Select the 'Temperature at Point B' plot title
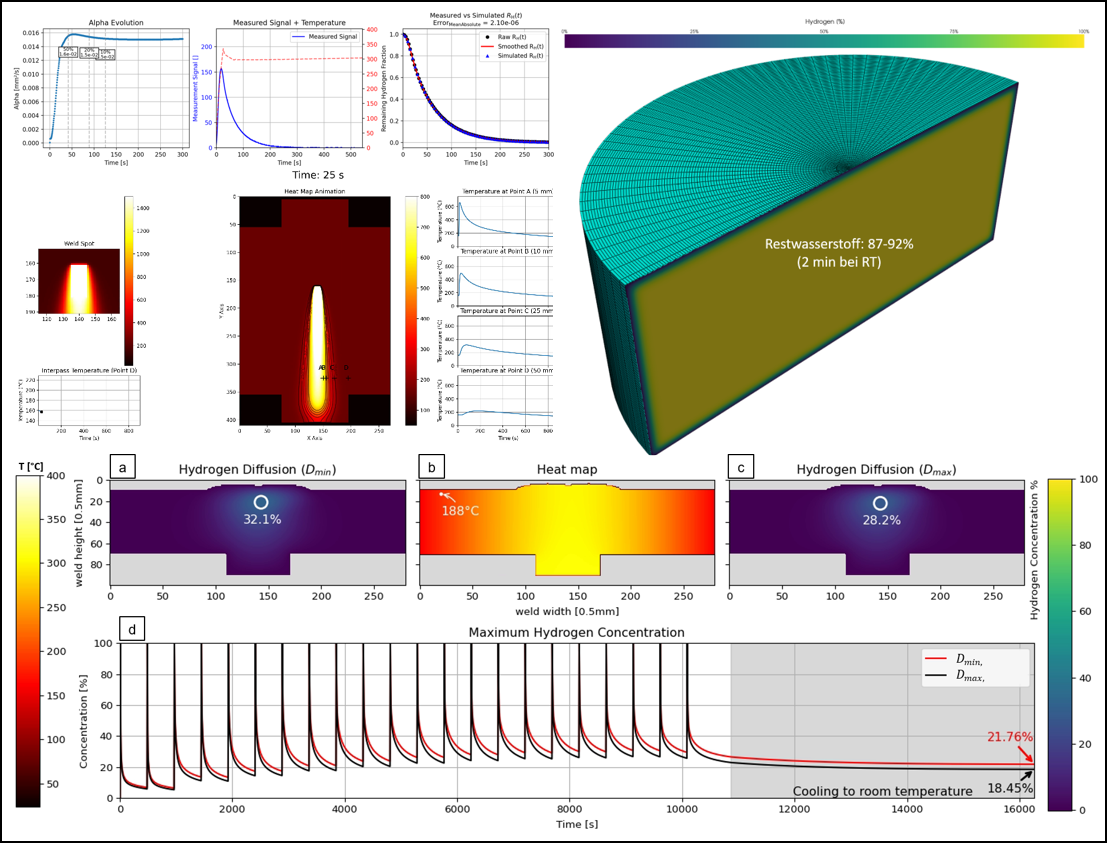The image size is (1107, 843). (x=505, y=251)
